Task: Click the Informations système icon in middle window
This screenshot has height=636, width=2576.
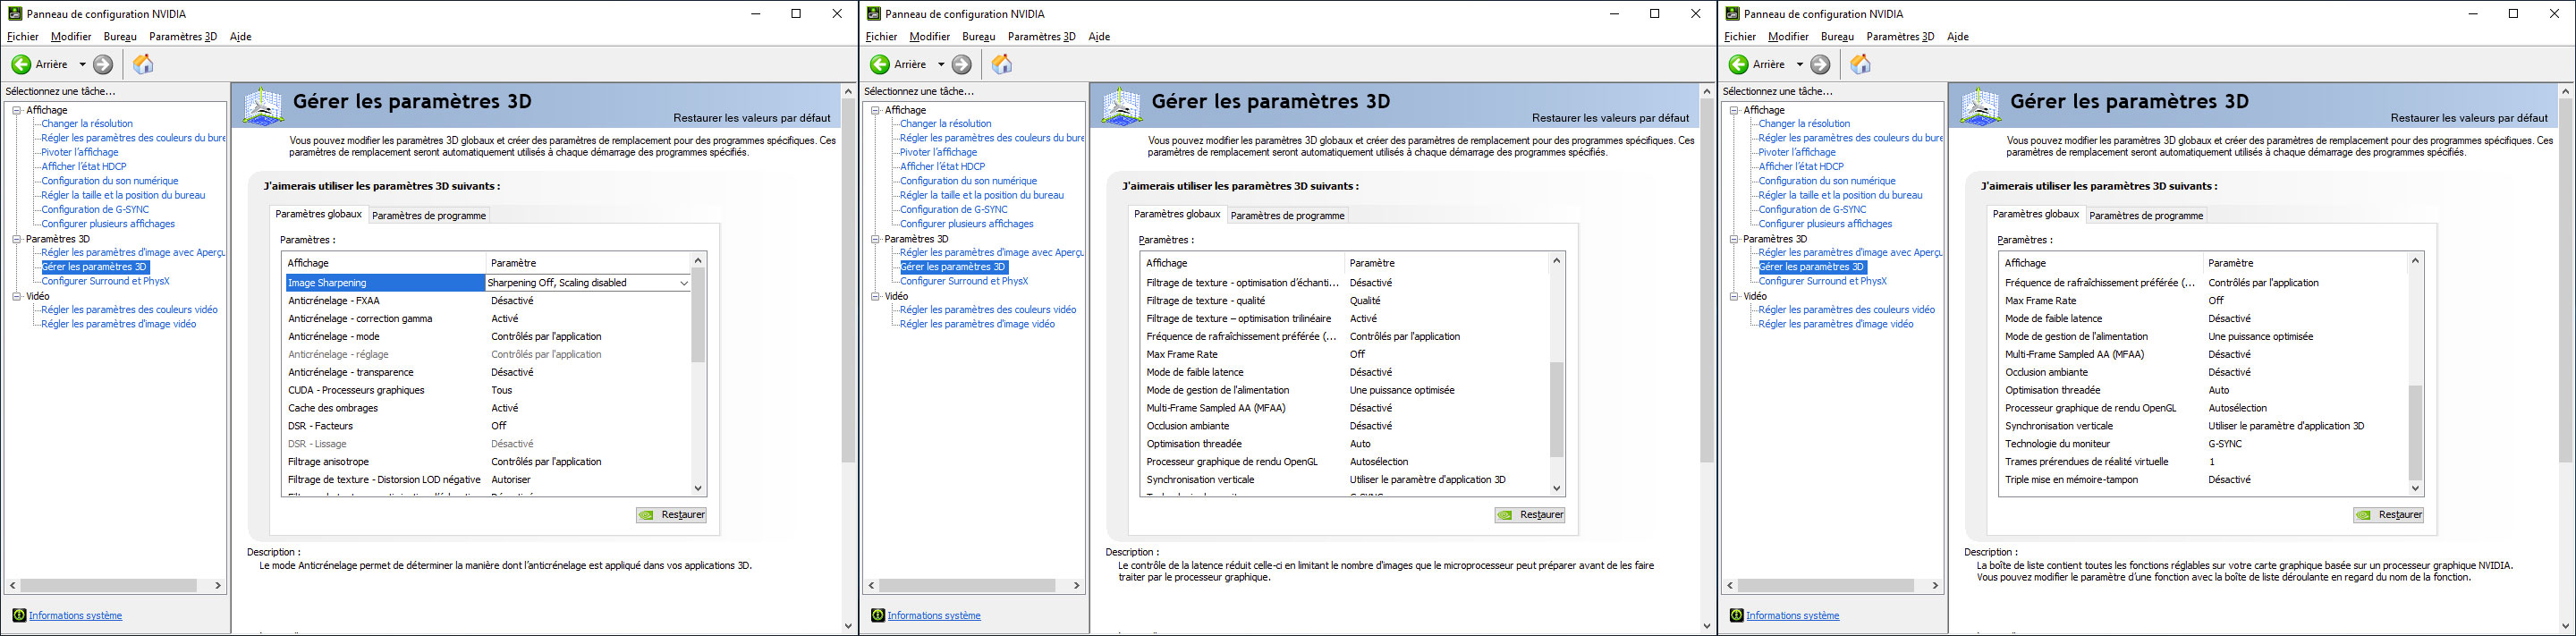Action: pyautogui.click(x=877, y=615)
